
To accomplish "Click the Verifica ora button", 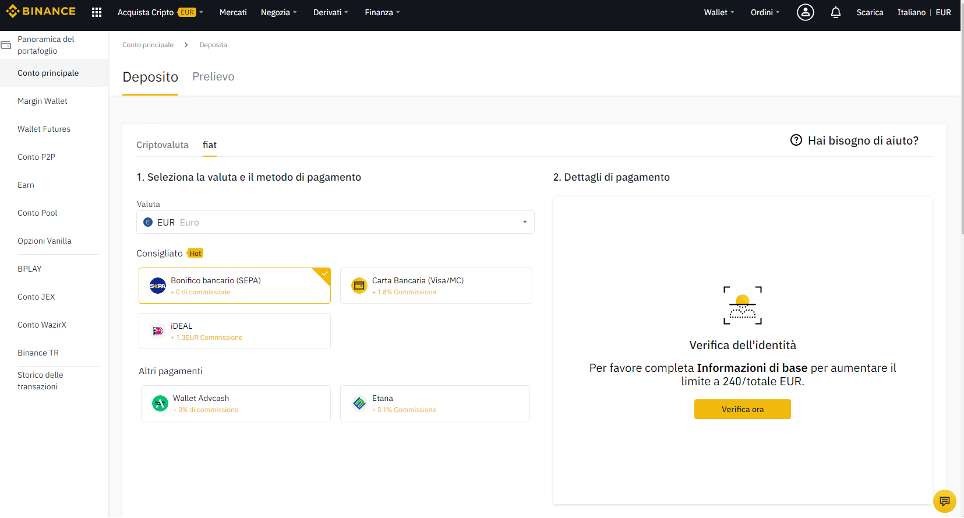I will pos(742,409).
